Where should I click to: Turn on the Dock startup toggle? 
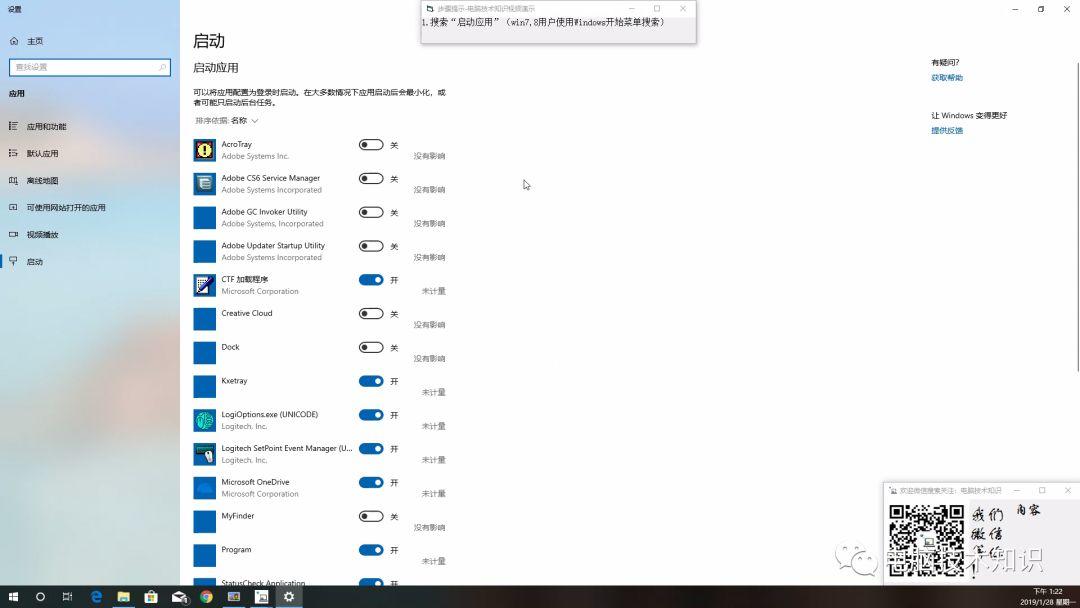(x=371, y=347)
